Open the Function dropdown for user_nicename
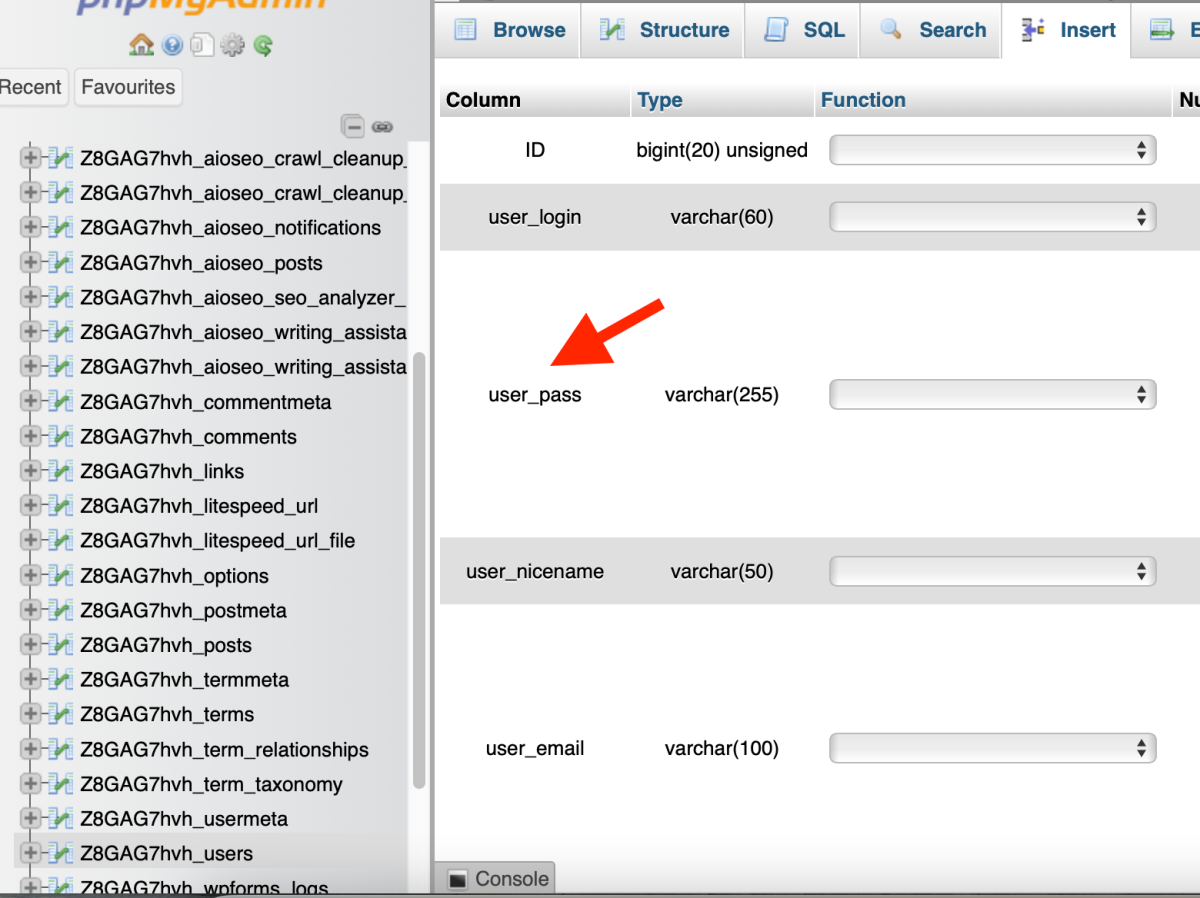 [992, 571]
